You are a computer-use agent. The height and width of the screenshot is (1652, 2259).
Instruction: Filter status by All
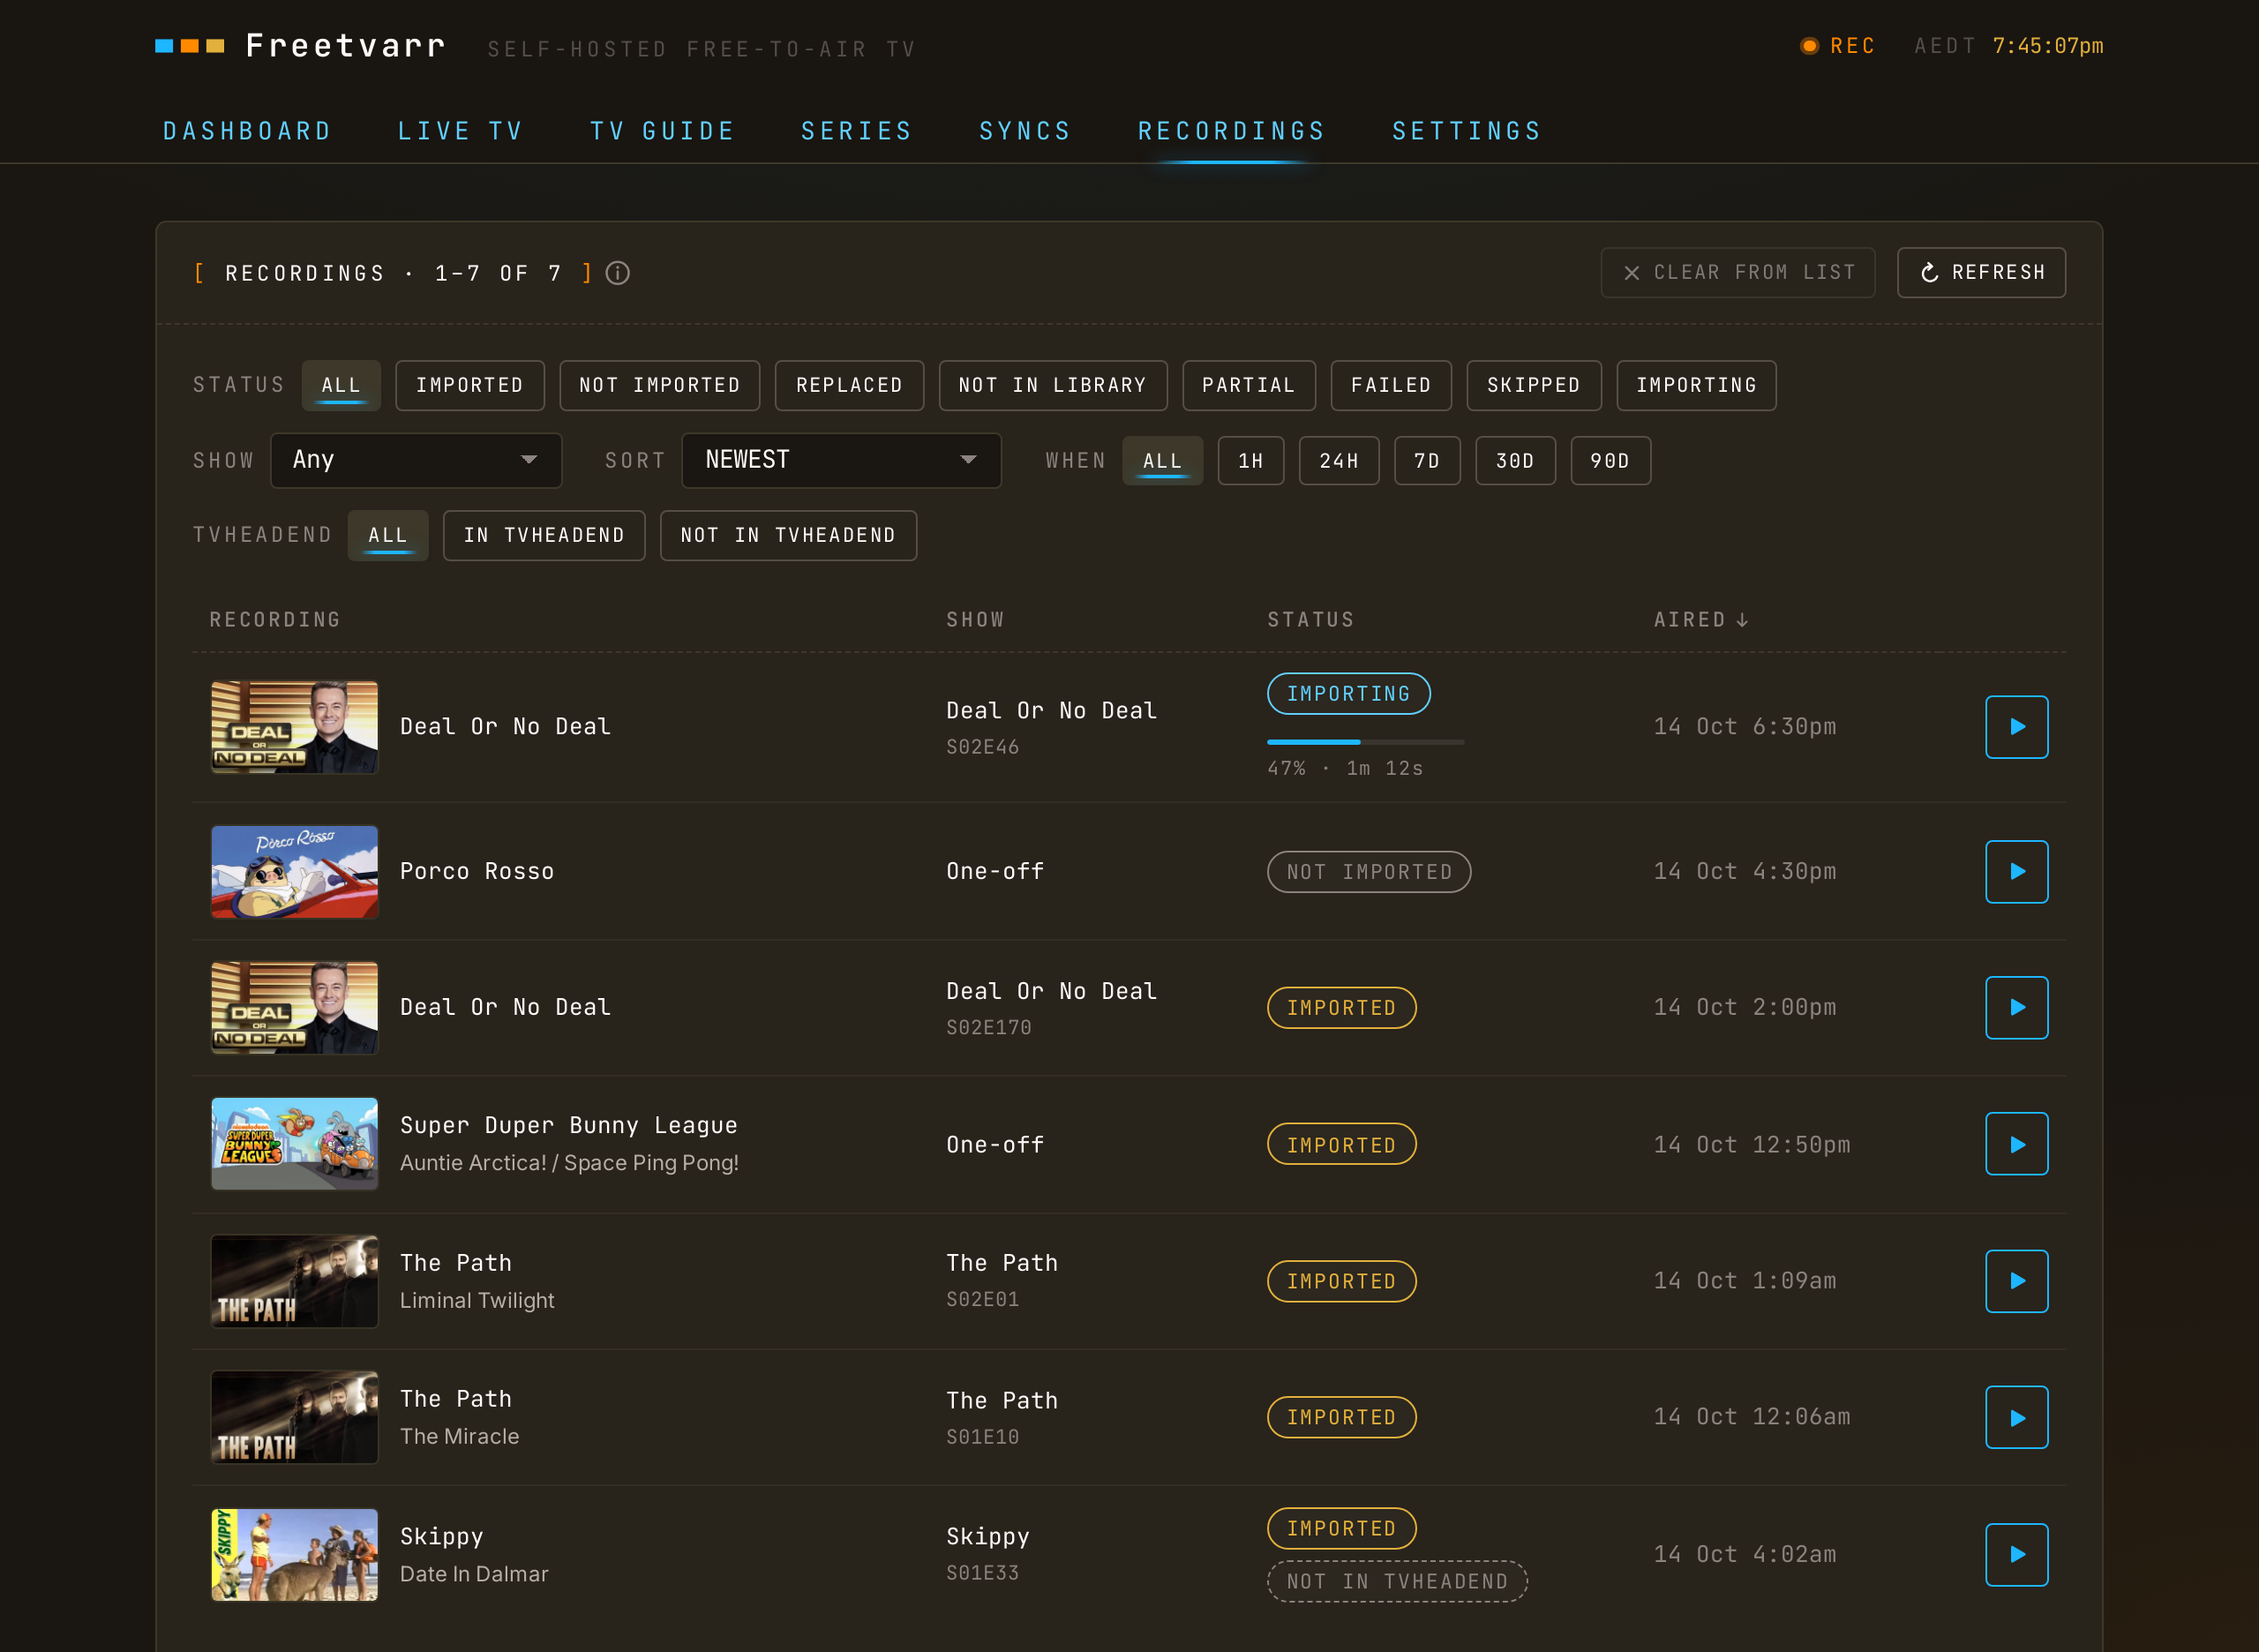click(x=341, y=385)
